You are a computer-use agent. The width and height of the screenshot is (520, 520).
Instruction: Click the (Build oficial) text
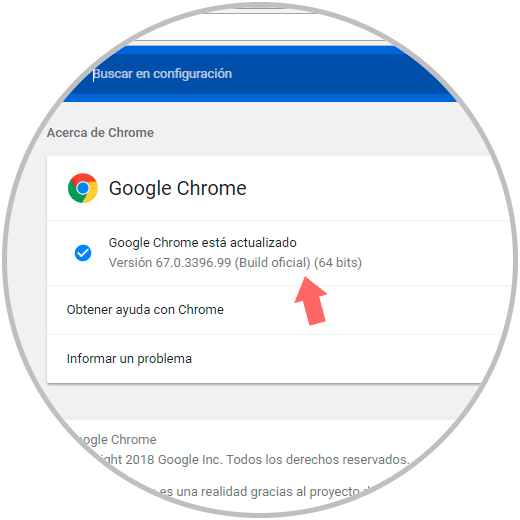tap(272, 263)
